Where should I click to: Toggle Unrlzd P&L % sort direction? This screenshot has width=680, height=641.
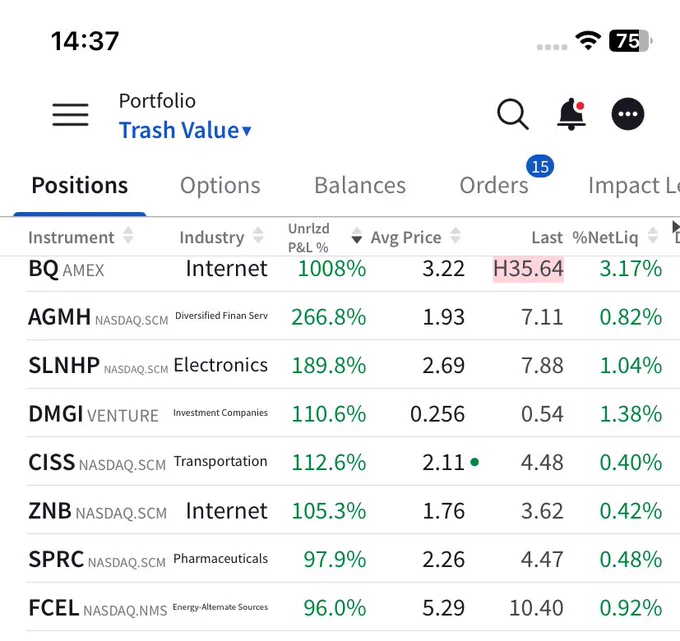click(x=356, y=235)
